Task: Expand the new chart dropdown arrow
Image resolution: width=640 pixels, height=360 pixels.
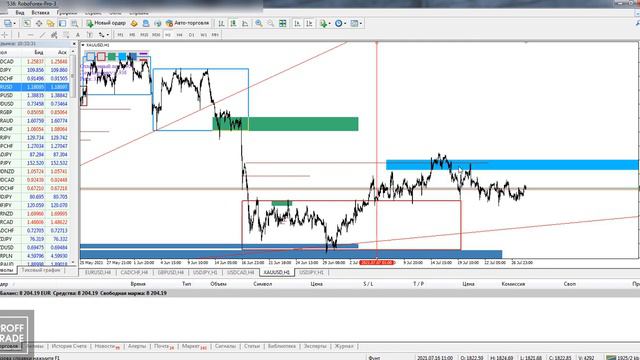Action: point(14,24)
